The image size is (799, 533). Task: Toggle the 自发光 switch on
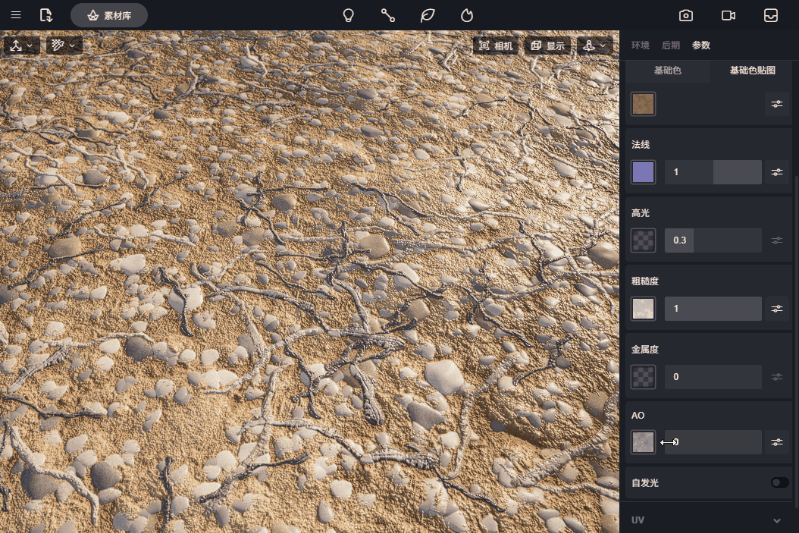click(x=779, y=483)
